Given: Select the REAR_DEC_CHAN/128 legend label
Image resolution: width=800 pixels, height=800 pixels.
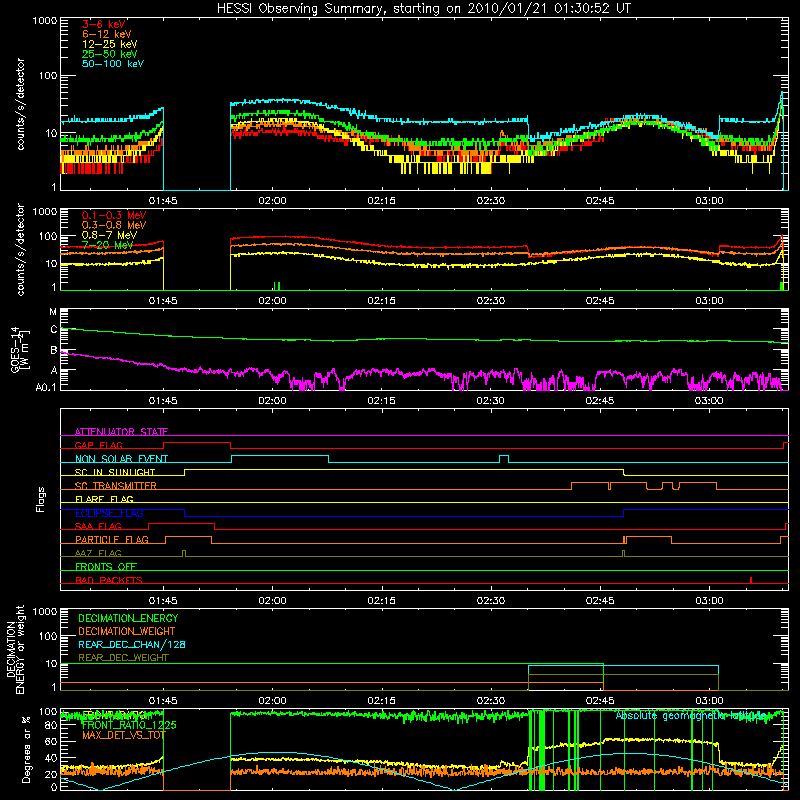Looking at the screenshot, I should (132, 644).
